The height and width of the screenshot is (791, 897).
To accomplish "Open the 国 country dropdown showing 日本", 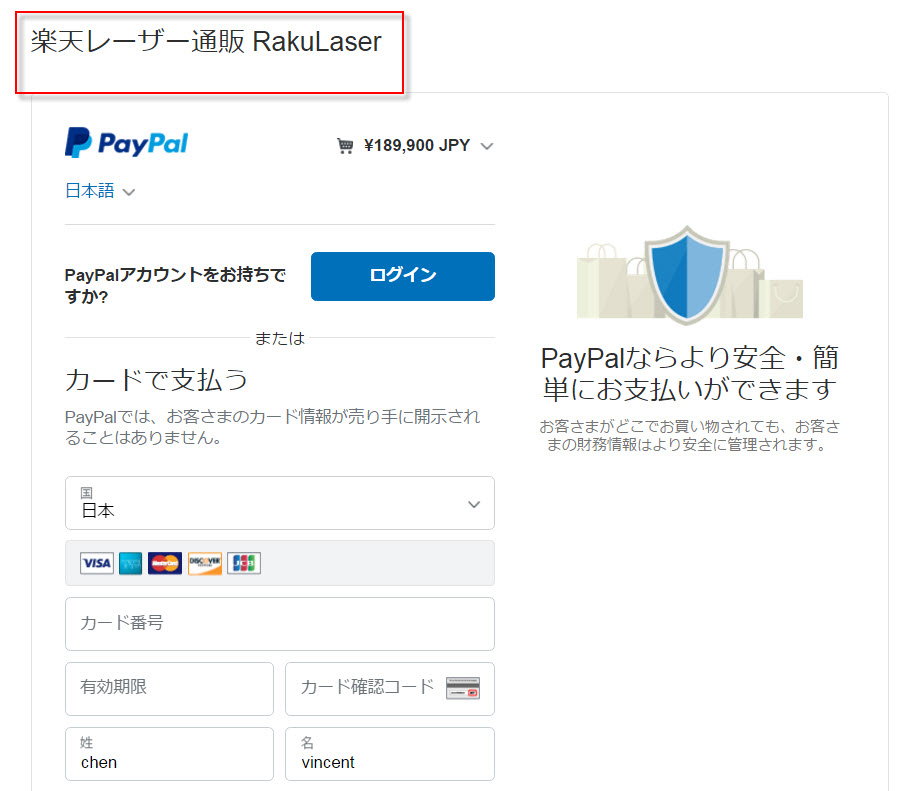I will coord(280,503).
